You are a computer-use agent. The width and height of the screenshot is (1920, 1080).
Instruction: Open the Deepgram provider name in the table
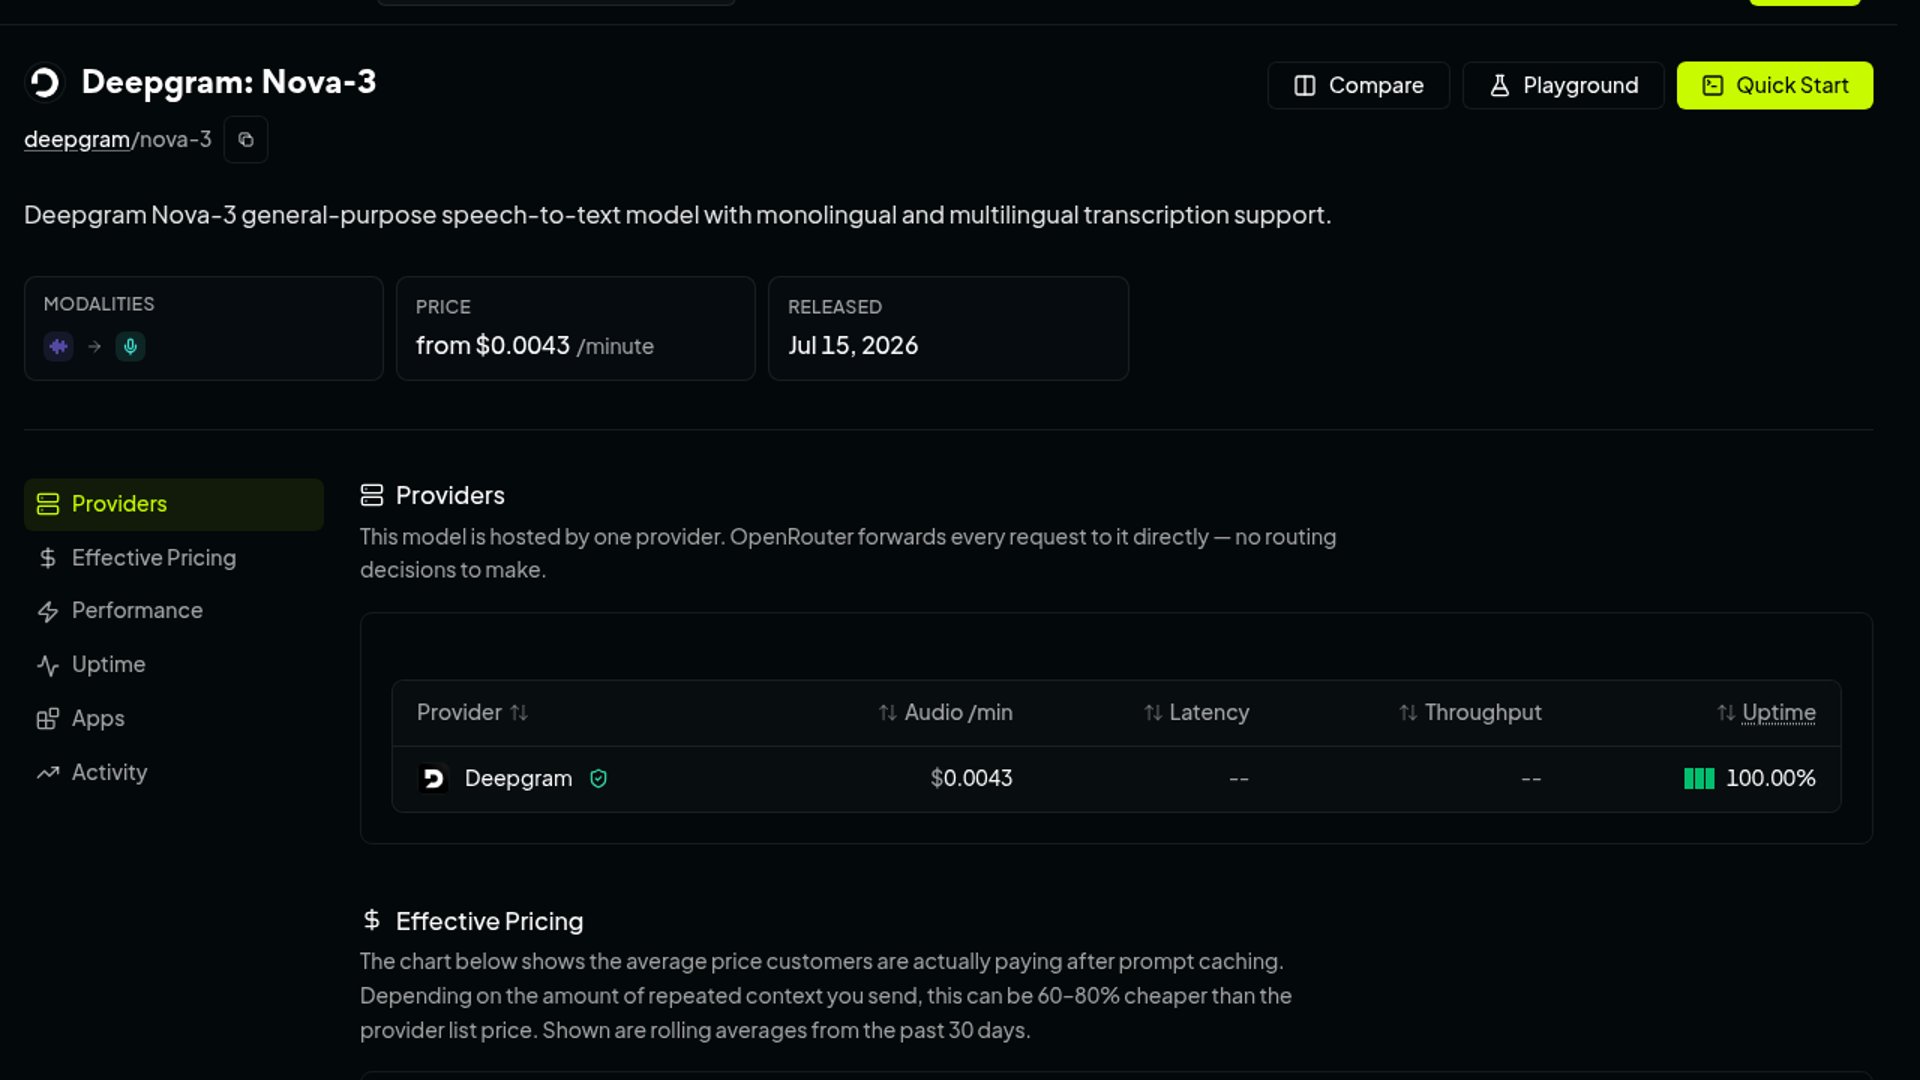coord(518,779)
